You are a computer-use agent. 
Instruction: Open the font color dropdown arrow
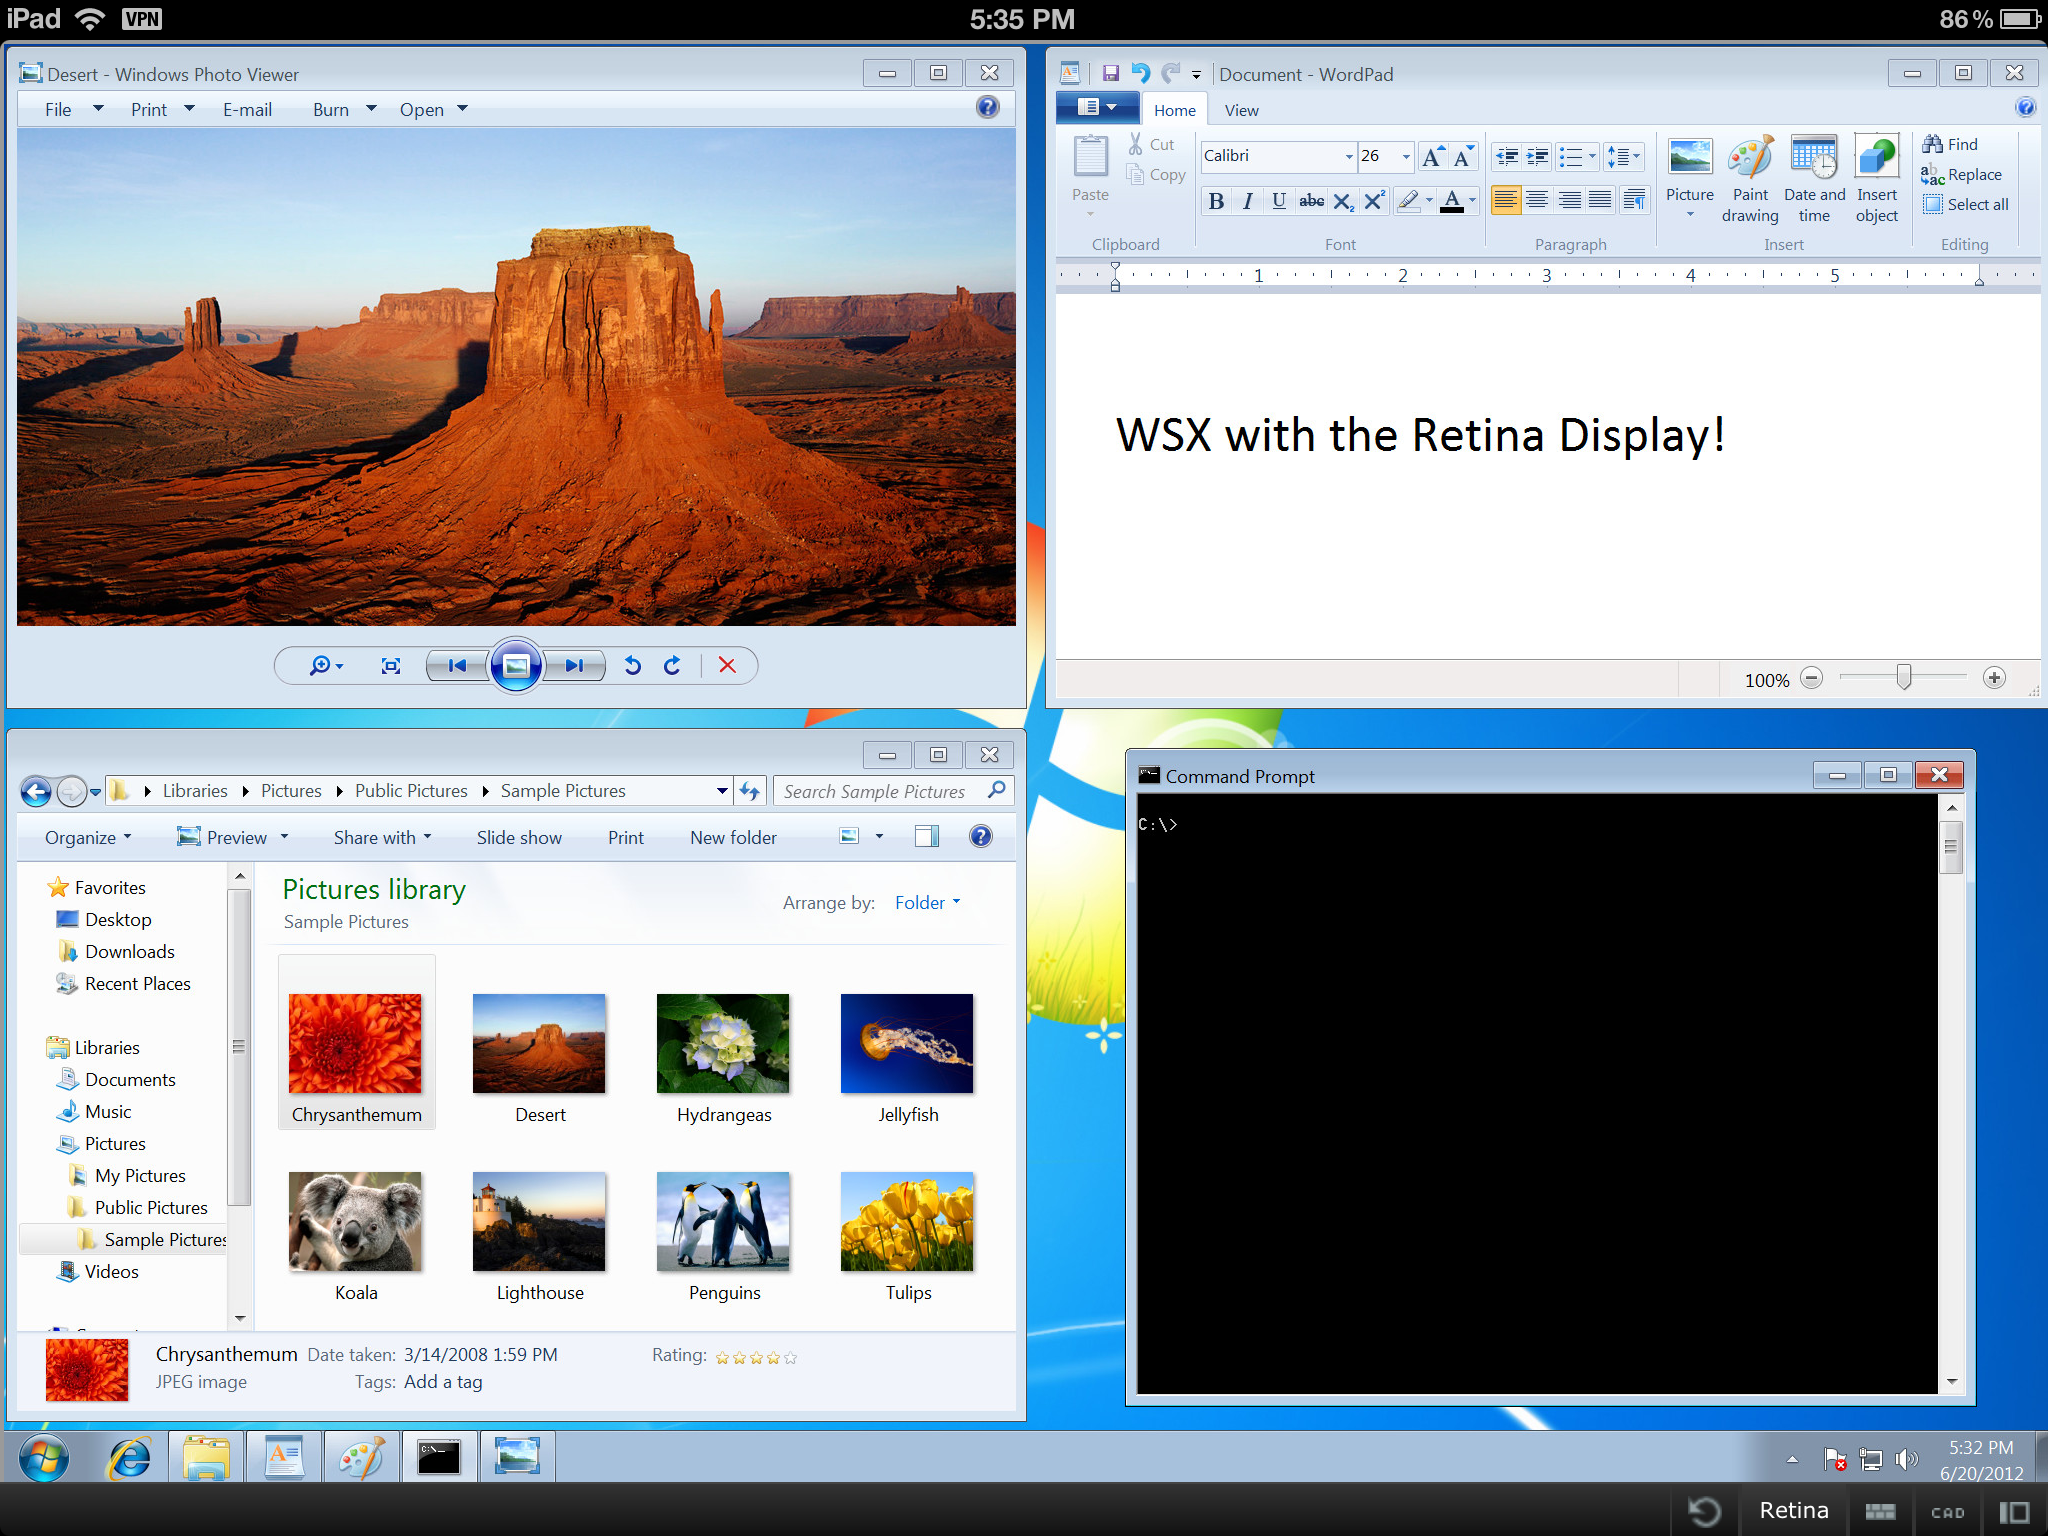point(1472,201)
